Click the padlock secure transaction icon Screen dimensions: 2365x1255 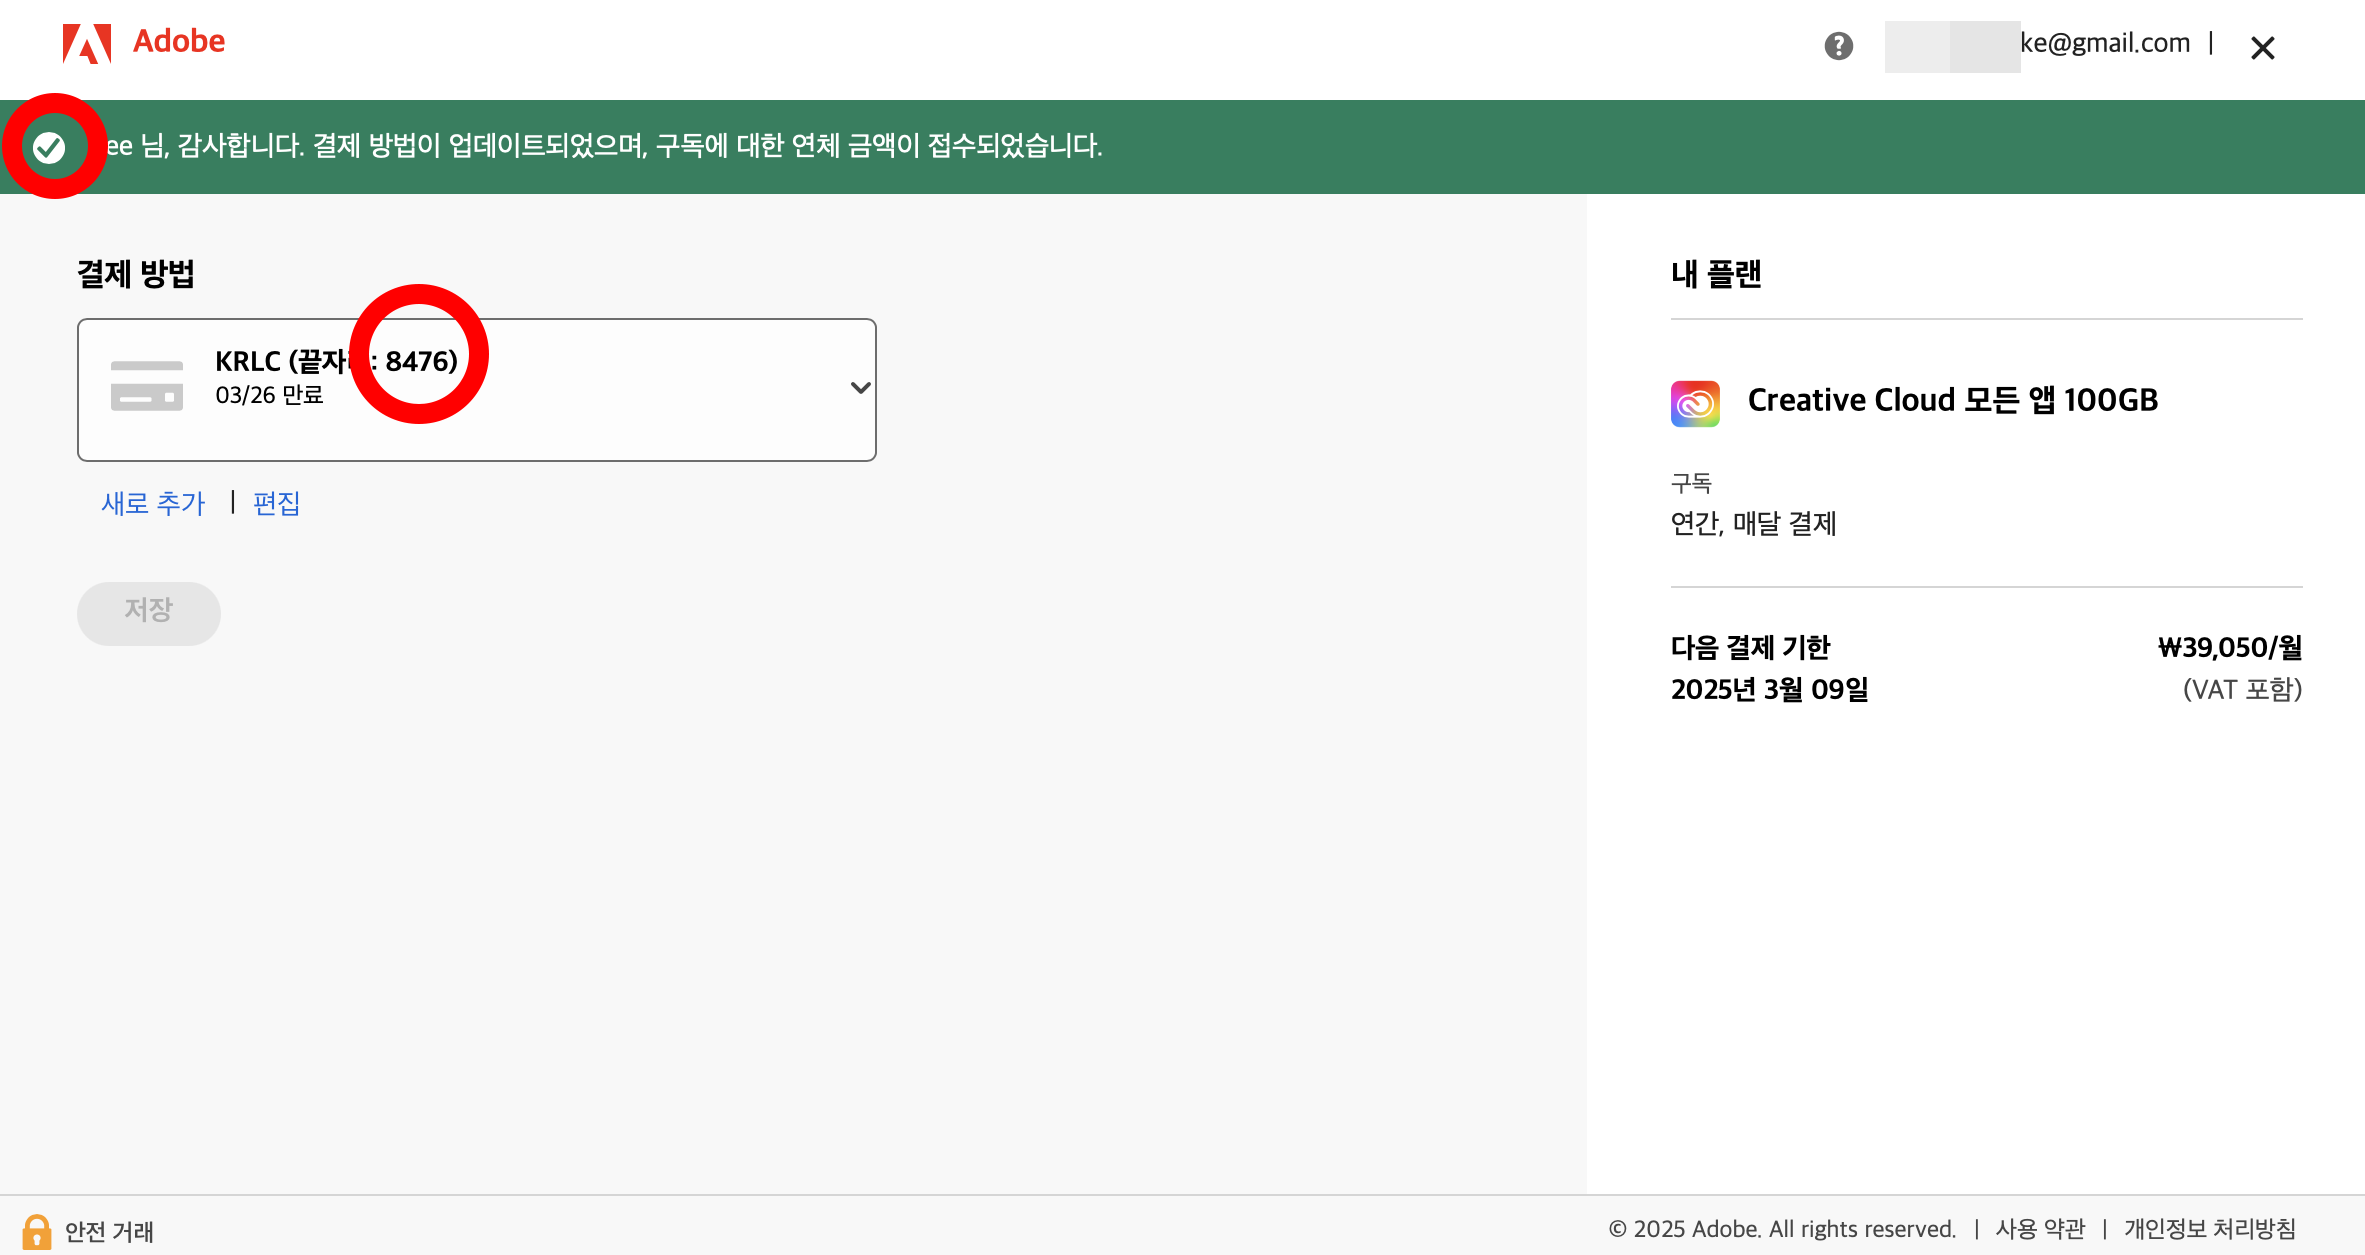click(x=36, y=1231)
